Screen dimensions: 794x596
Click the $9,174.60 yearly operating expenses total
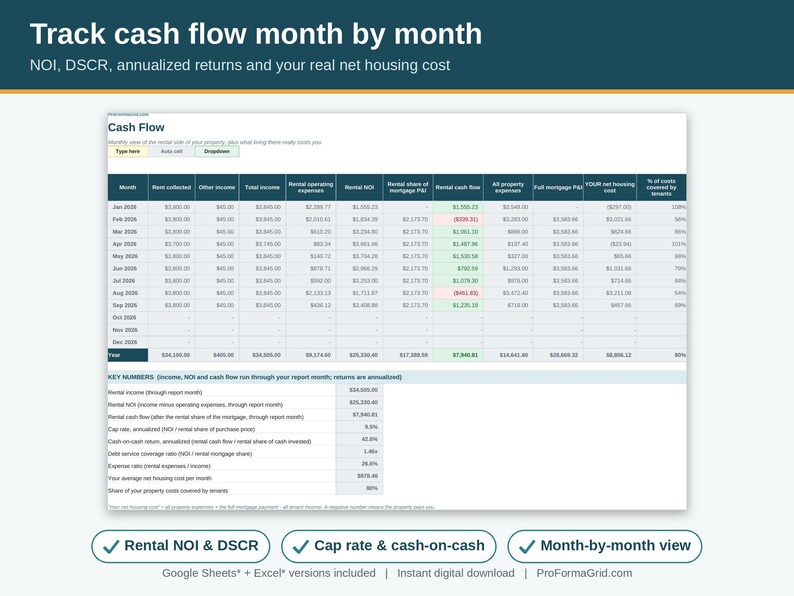pyautogui.click(x=311, y=355)
